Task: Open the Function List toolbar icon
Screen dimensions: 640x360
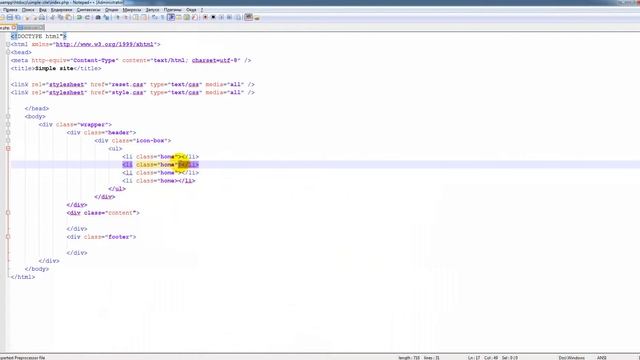Action: point(195,18)
